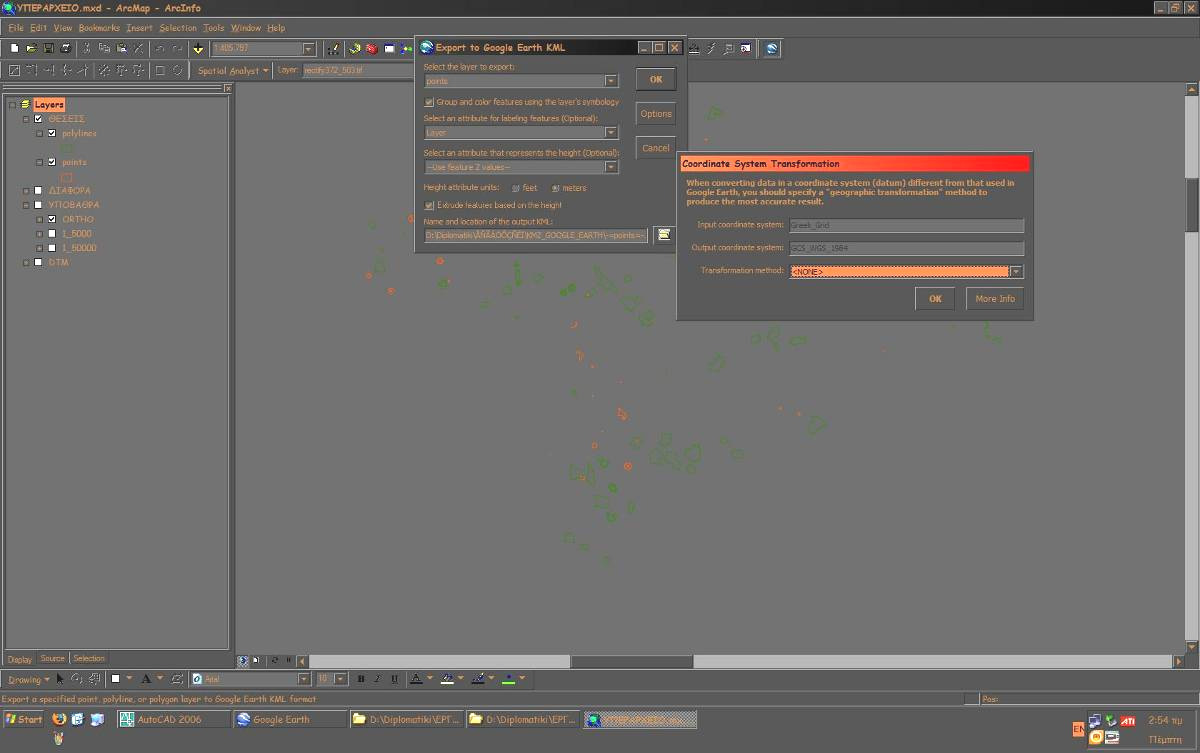Image resolution: width=1200 pixels, height=753 pixels.
Task: Select feet as height units
Action: [516, 188]
